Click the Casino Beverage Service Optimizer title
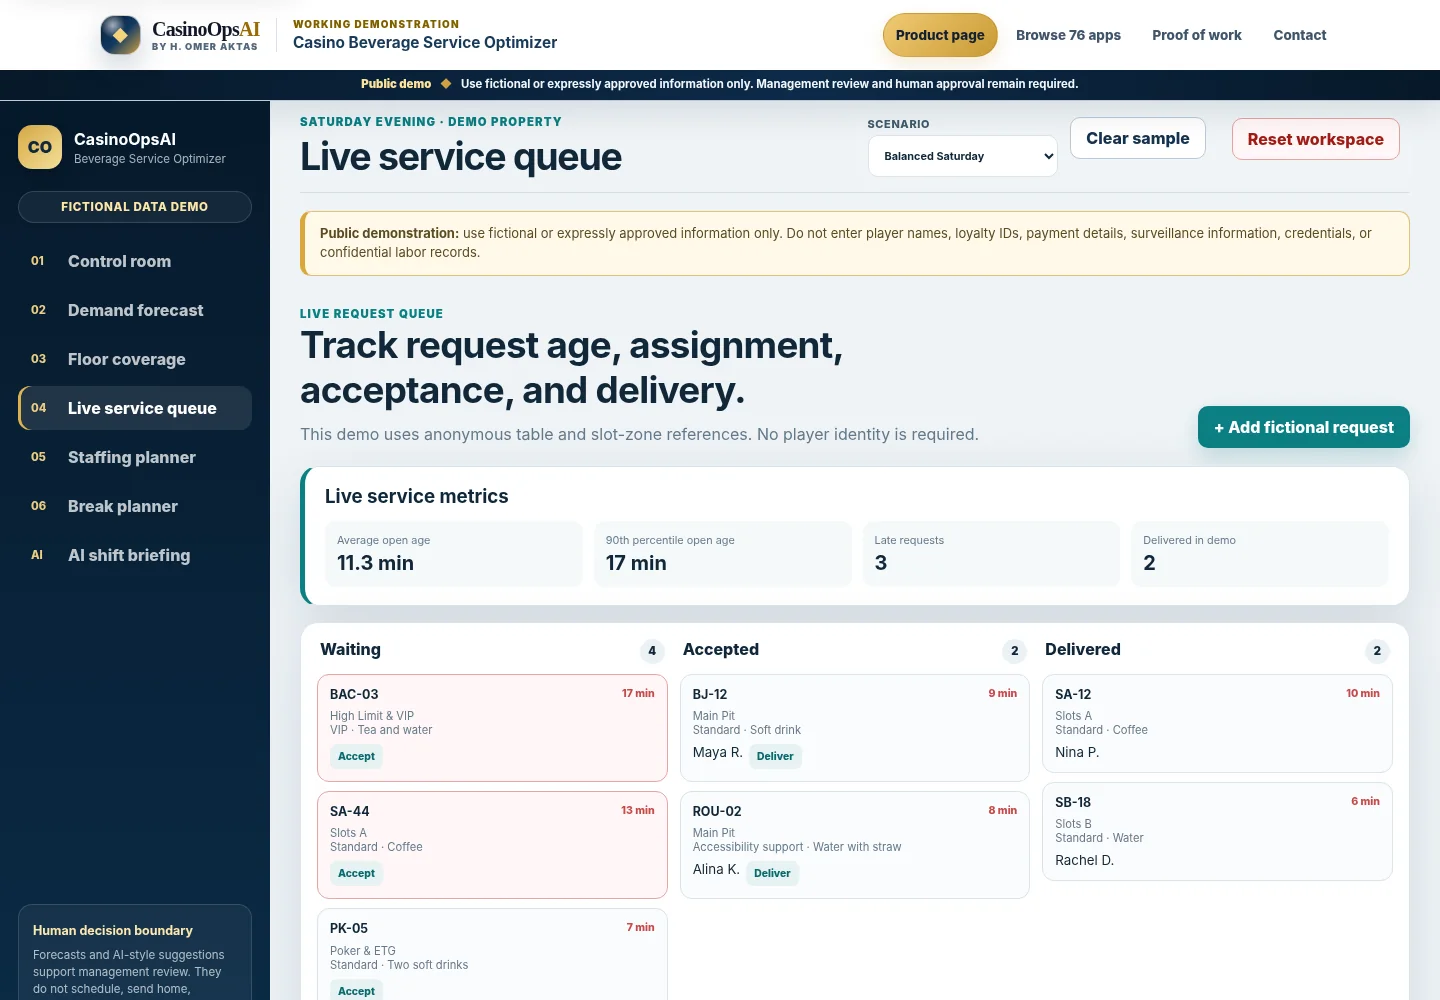Viewport: 1440px width, 1000px height. [x=425, y=42]
